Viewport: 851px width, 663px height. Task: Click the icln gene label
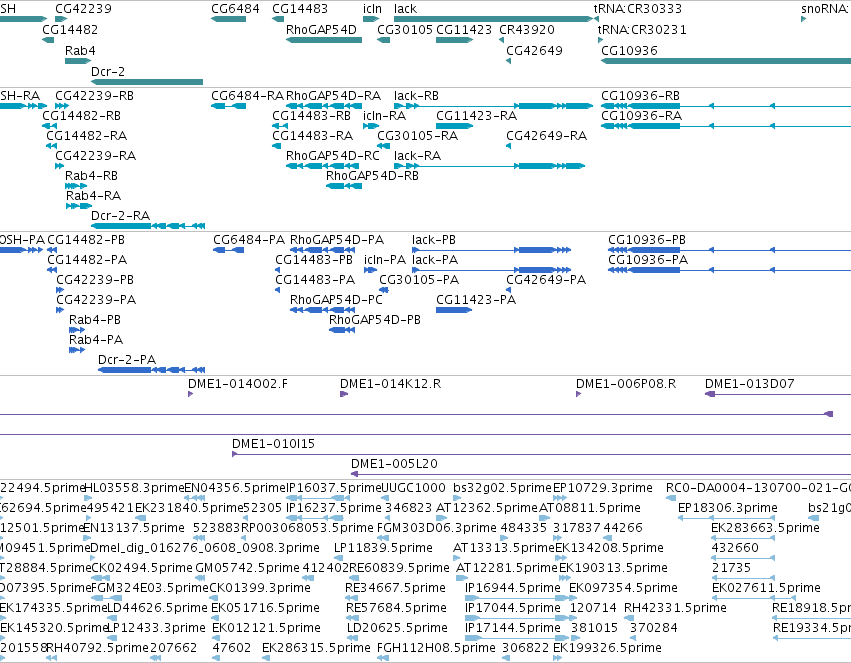[372, 9]
